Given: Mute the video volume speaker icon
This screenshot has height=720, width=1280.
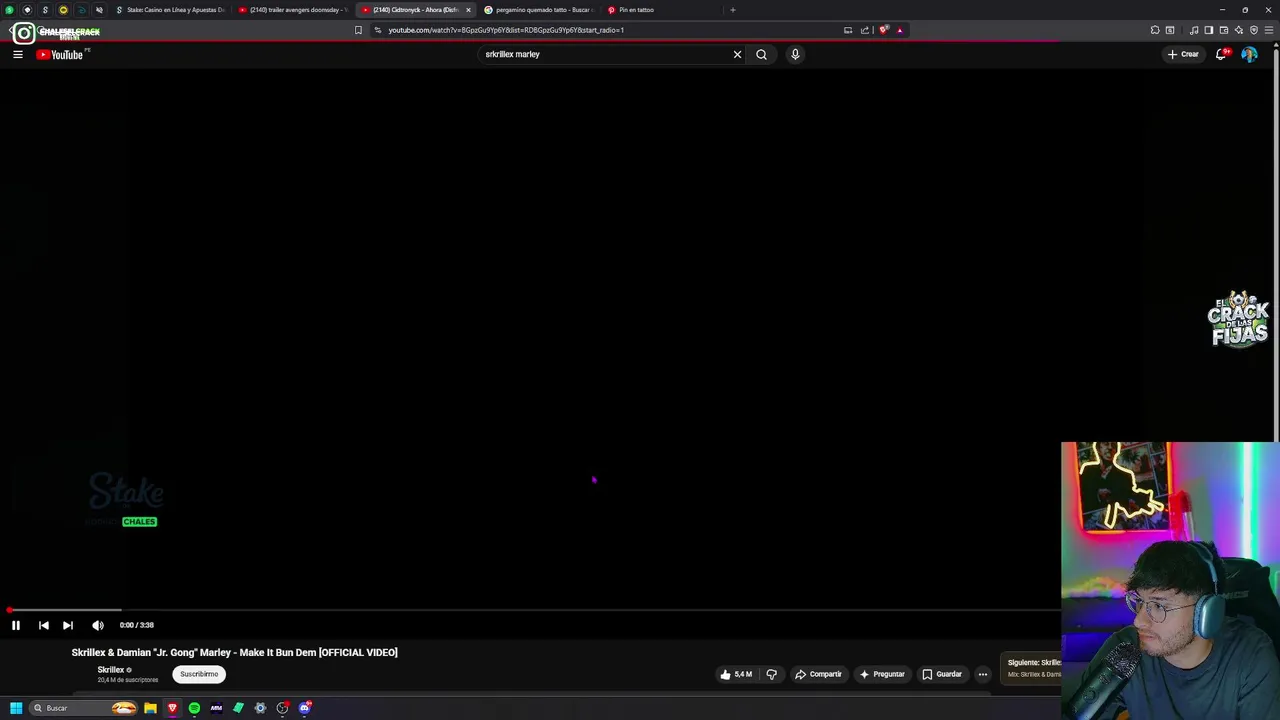Looking at the screenshot, I should 98,625.
